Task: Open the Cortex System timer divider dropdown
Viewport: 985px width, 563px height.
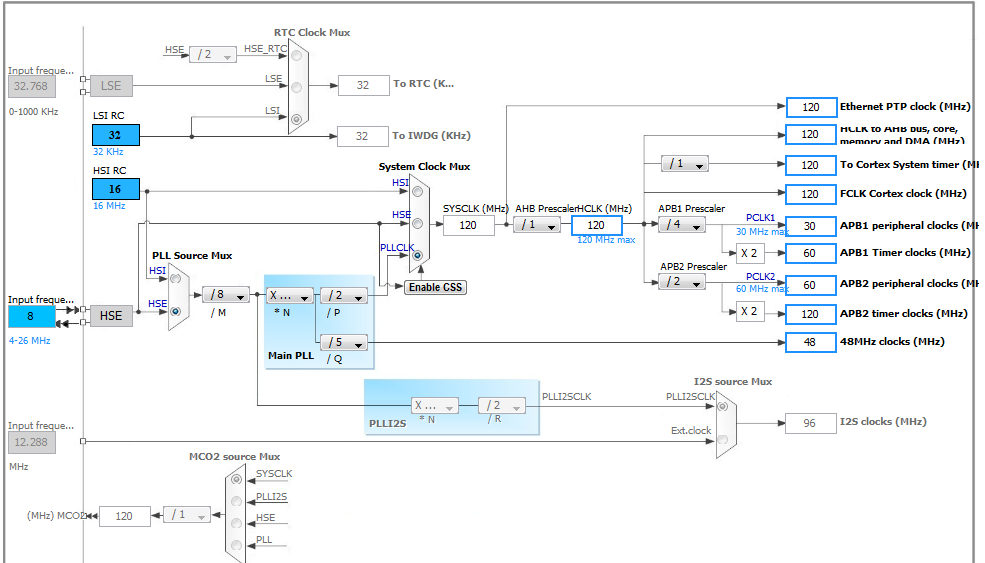Action: [685, 164]
